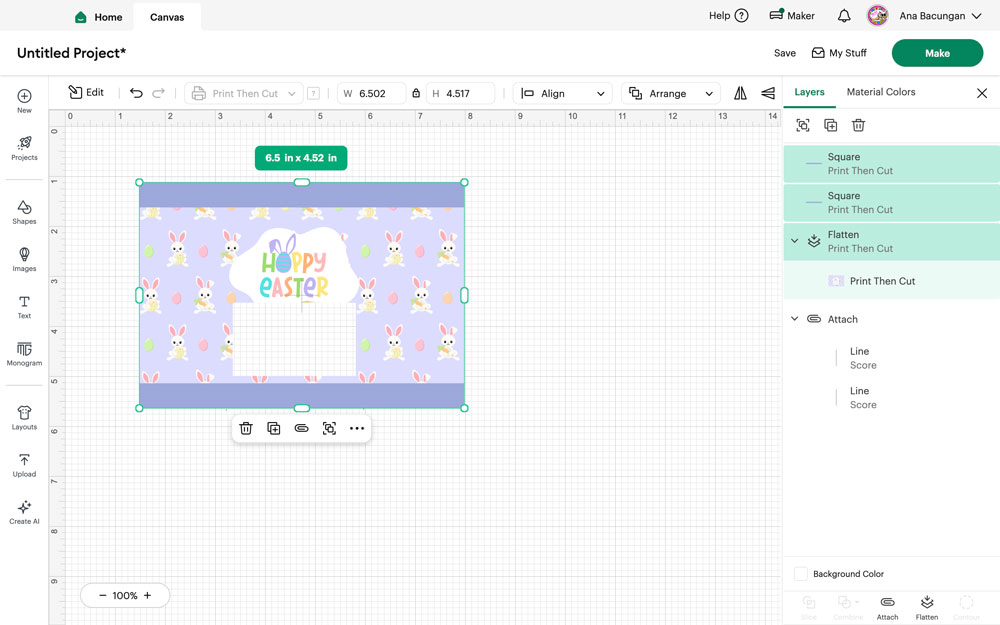Toggle the size lock icon

point(416,93)
